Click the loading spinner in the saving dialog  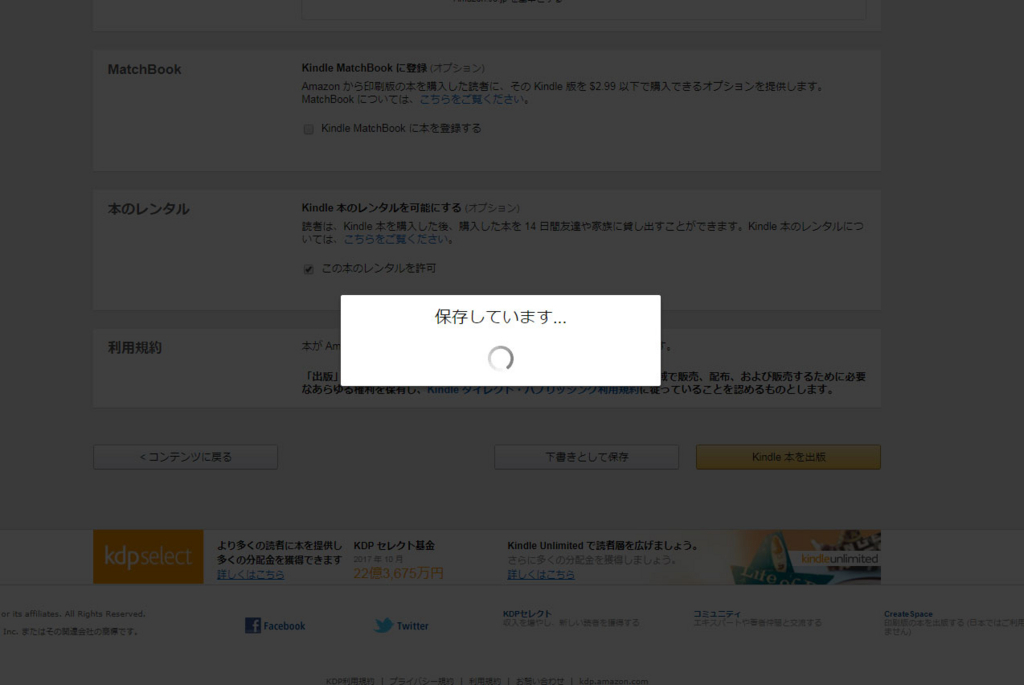(x=501, y=358)
